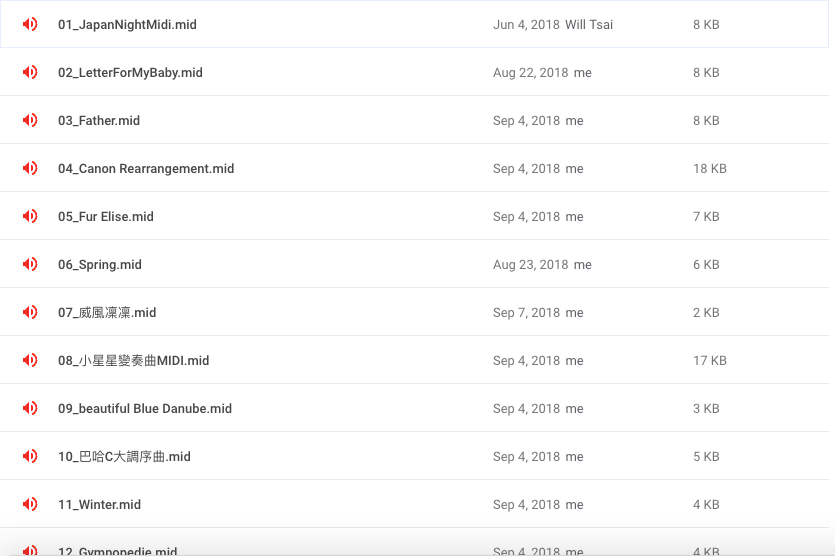
Task: Select the 10_巴哈C大調序曲.mid file row
Action: tap(414, 456)
